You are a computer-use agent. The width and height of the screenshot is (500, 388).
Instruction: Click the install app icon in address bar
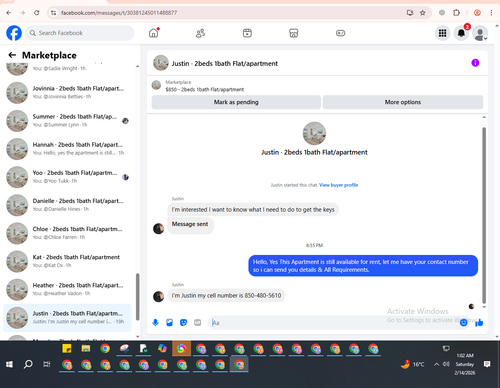coord(410,13)
